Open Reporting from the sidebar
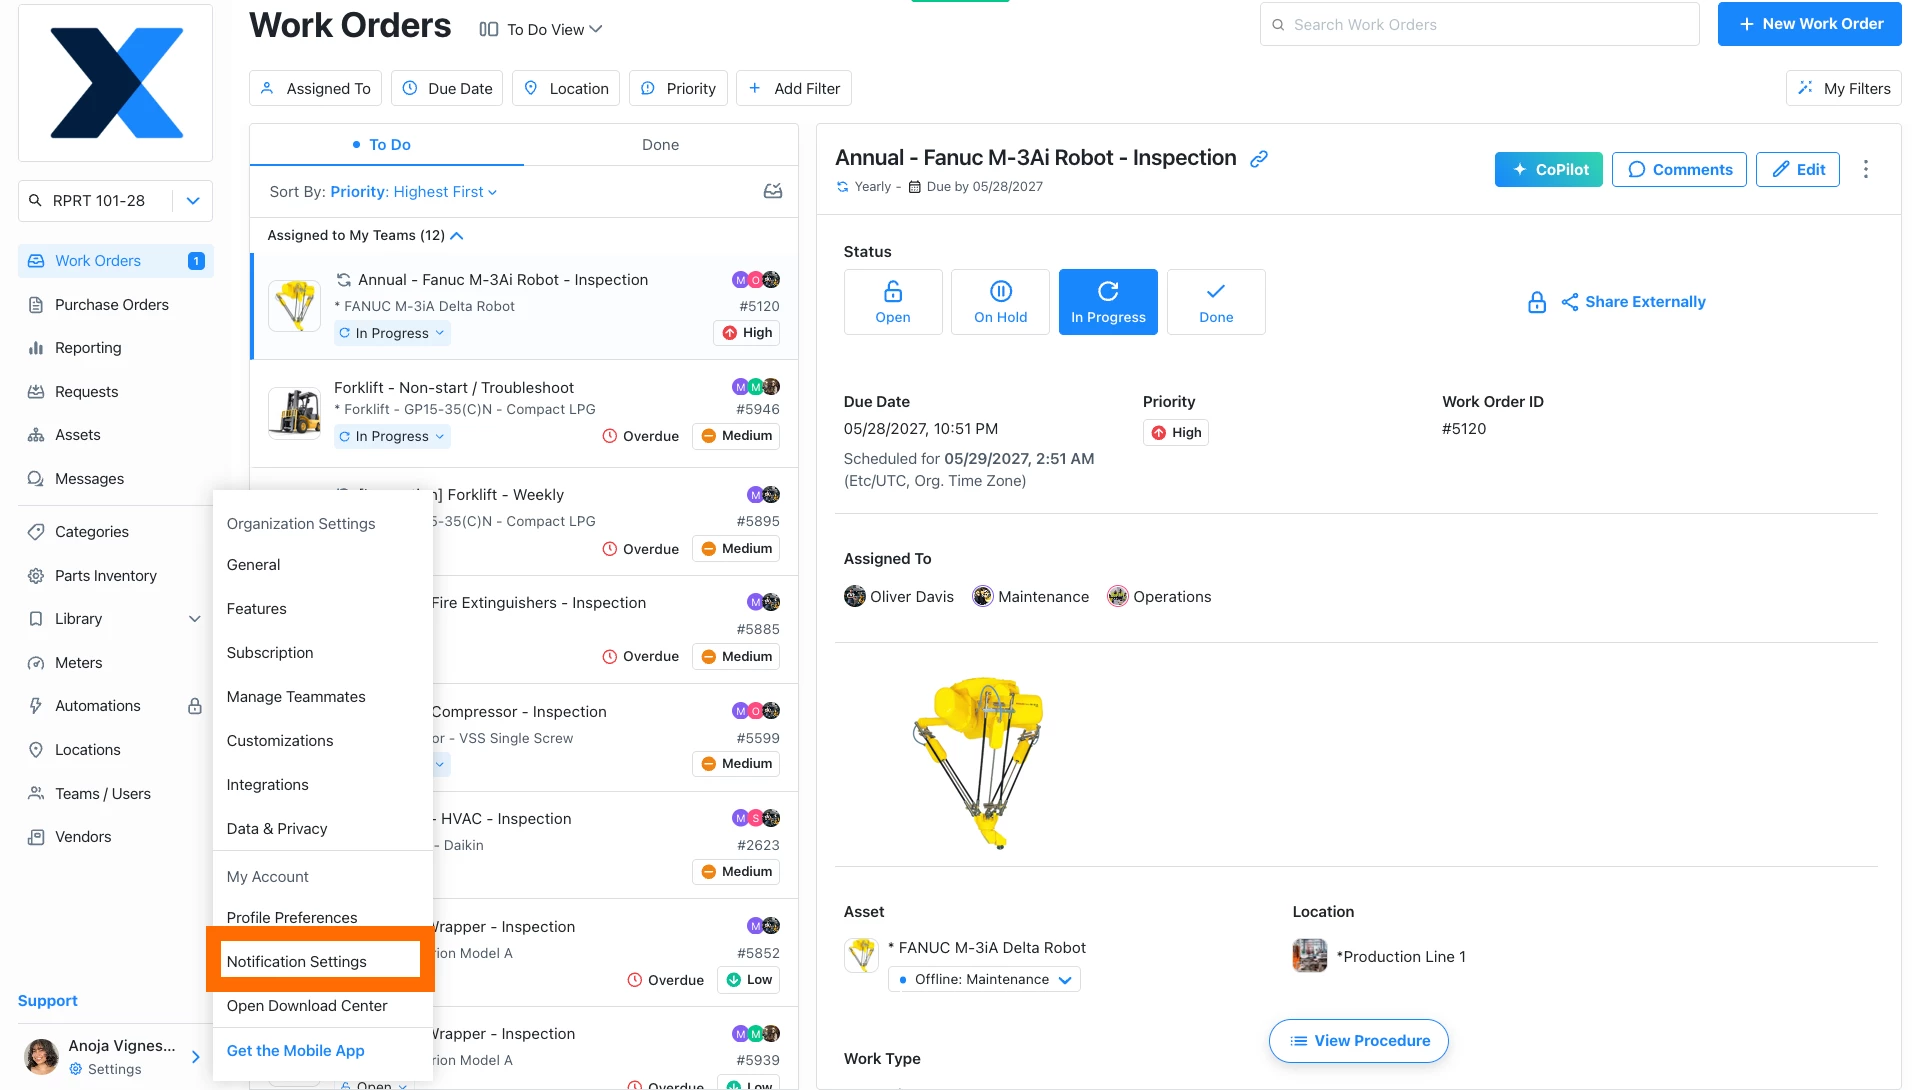The image size is (1920, 1090). click(x=88, y=348)
